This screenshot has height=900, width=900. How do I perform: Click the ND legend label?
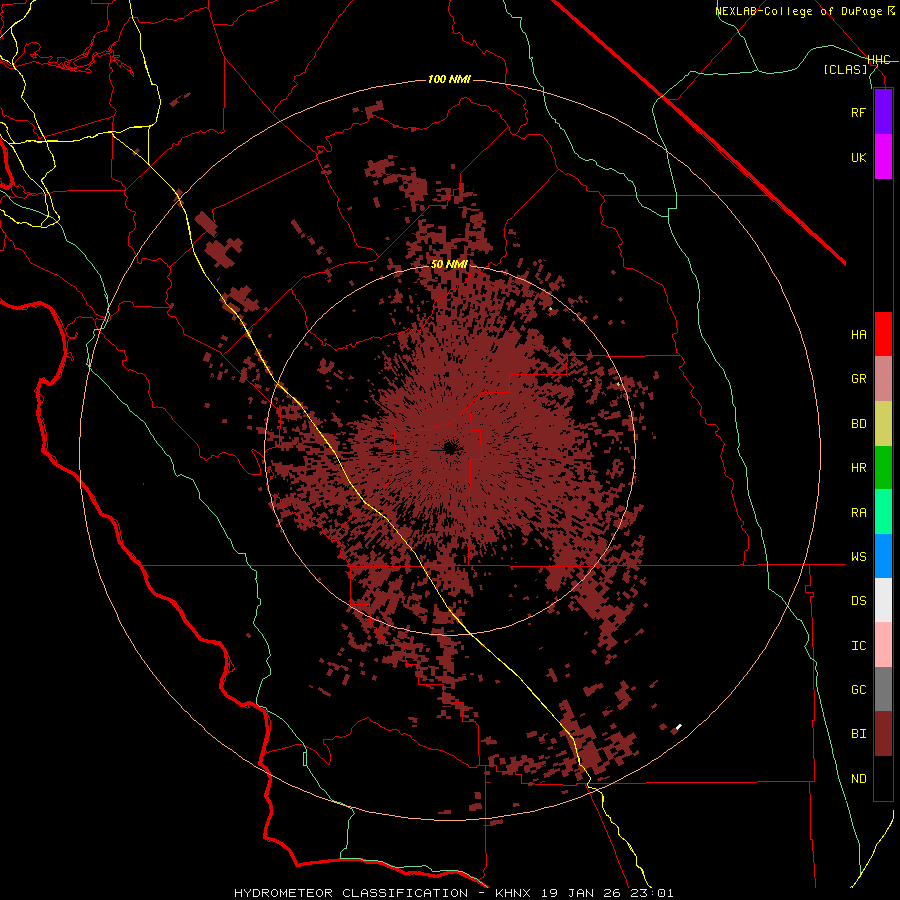(x=858, y=778)
